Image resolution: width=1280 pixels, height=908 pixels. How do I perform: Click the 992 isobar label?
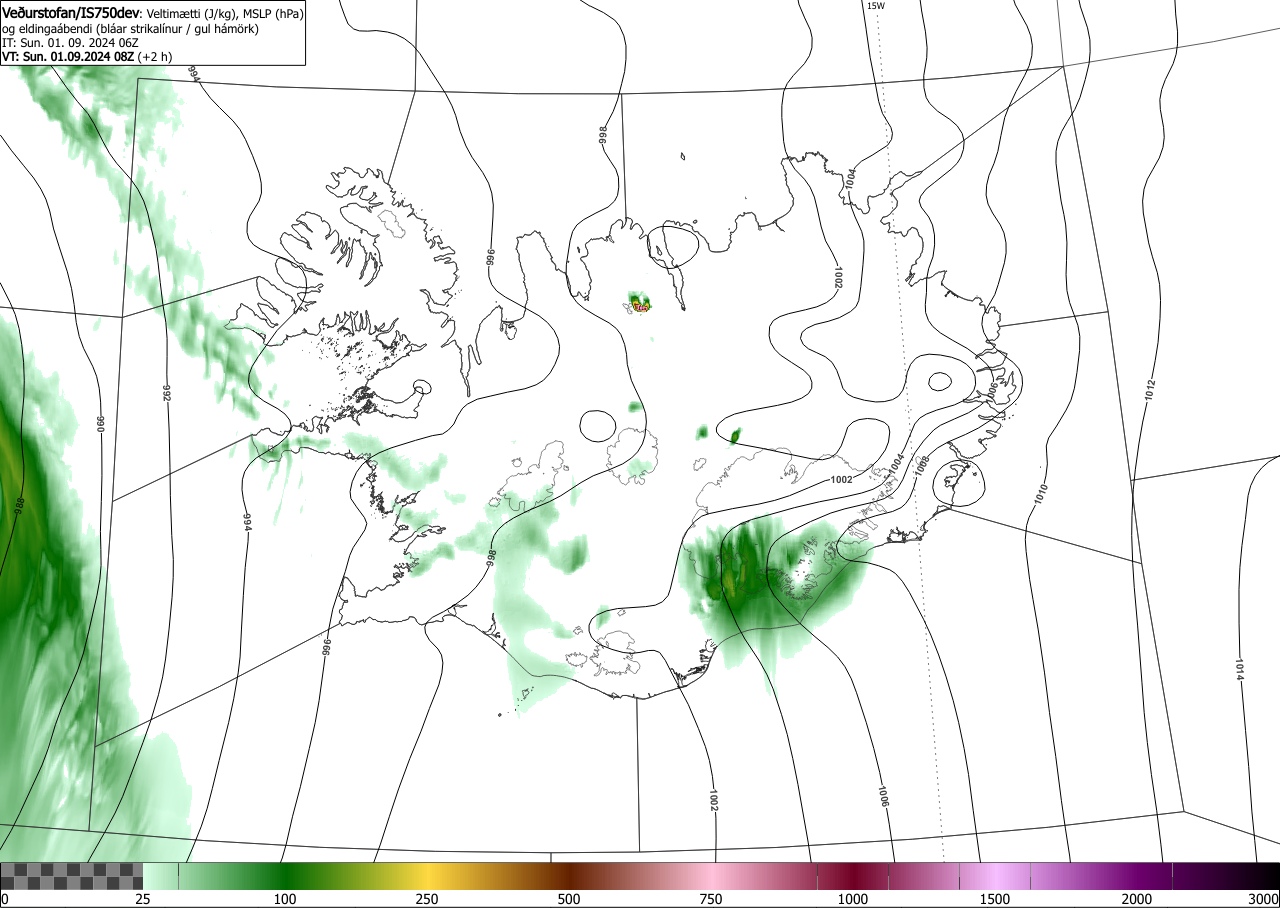click(168, 393)
